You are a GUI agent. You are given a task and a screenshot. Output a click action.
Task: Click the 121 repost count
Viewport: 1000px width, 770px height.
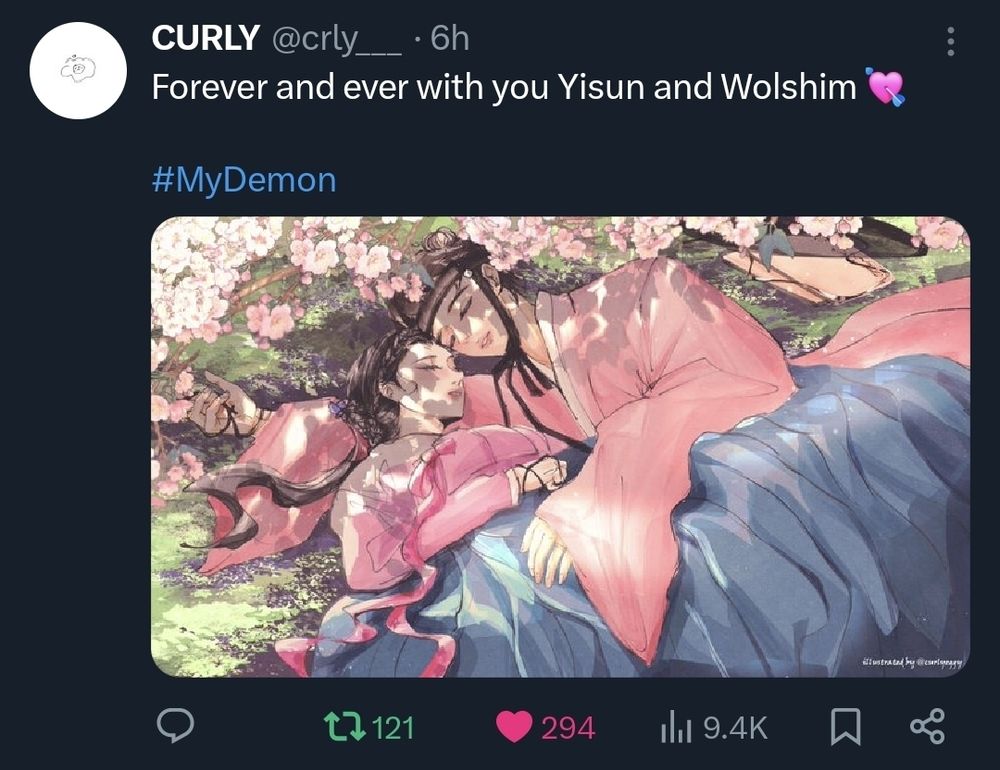392,728
